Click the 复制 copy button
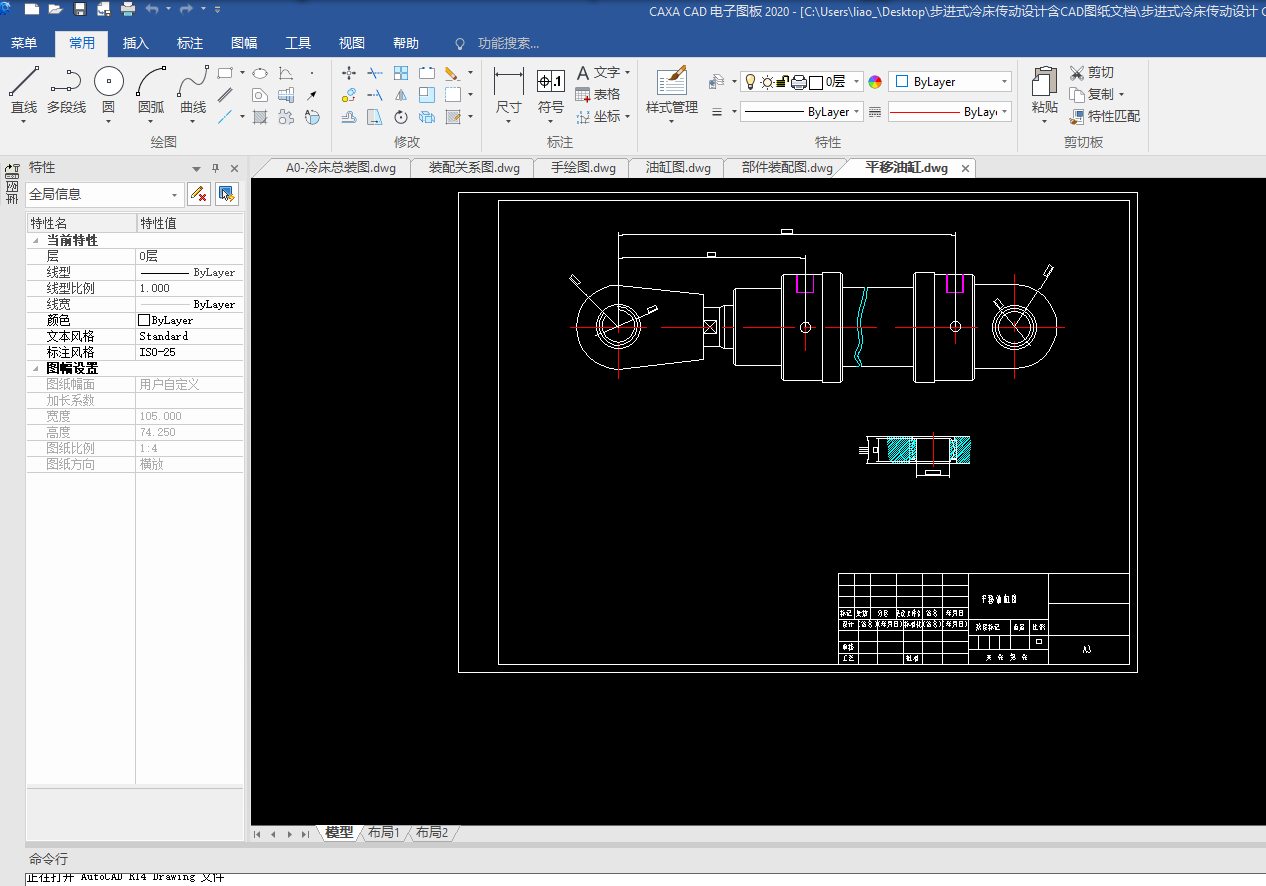This screenshot has width=1266, height=886. 1092,94
